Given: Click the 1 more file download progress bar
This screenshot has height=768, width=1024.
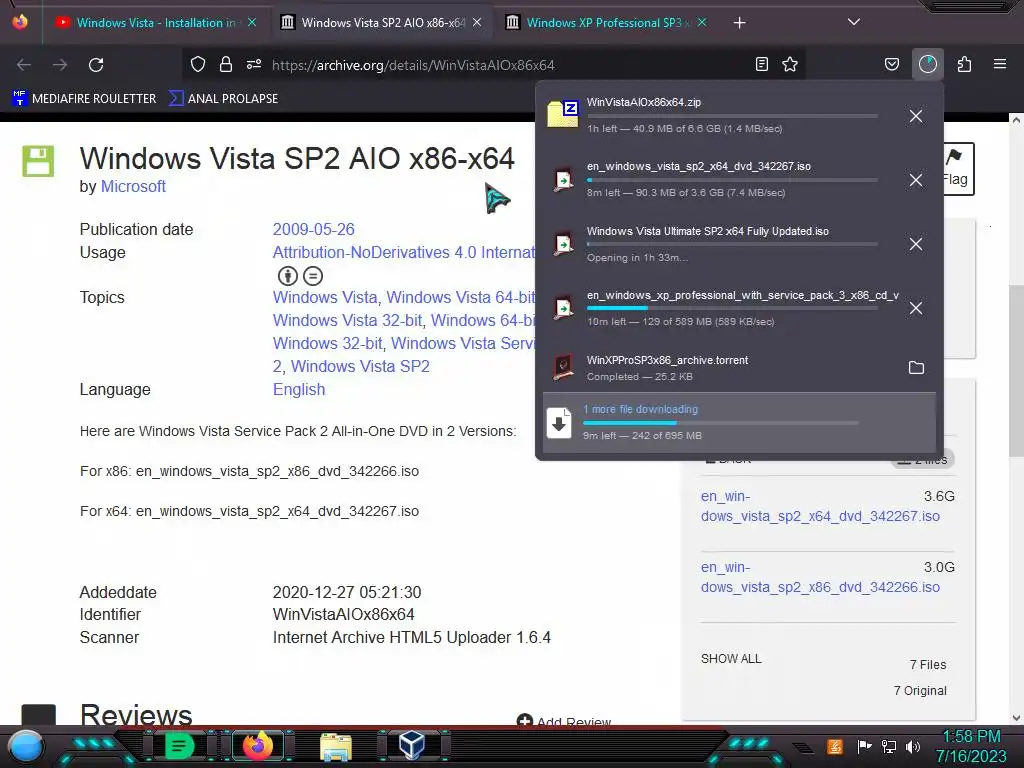Looking at the screenshot, I should (x=720, y=423).
